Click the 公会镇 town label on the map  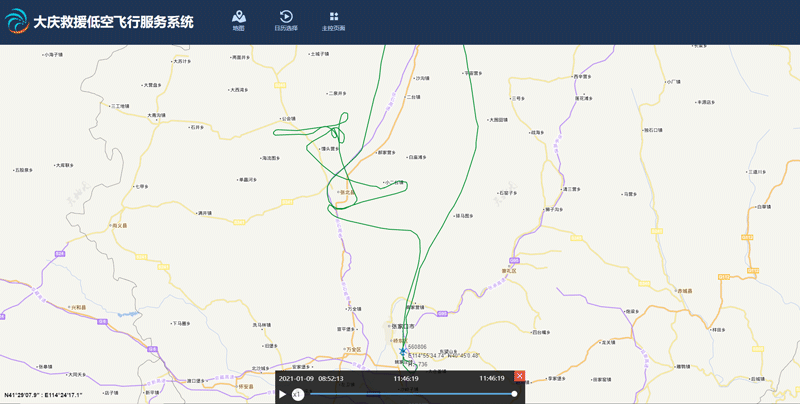[x=288, y=119]
